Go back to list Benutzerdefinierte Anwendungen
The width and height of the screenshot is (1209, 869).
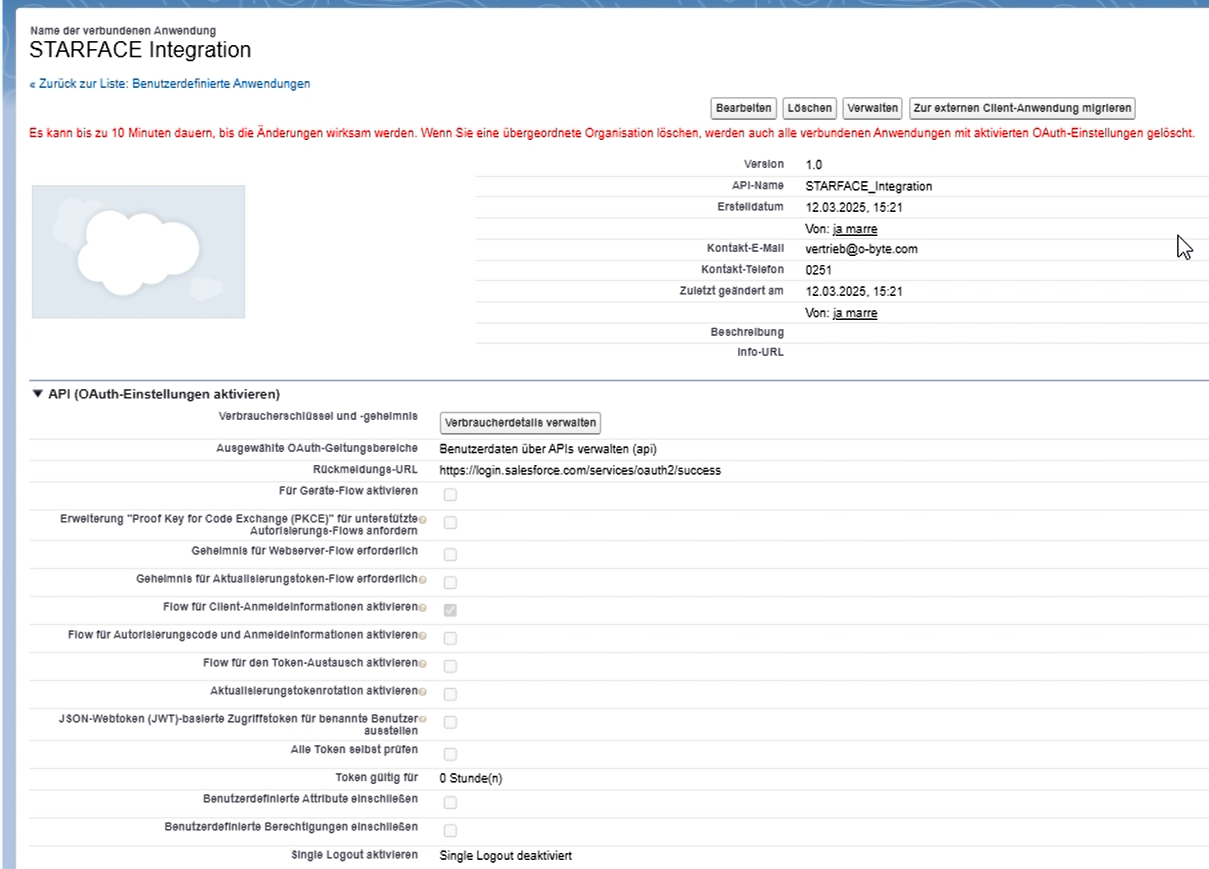(x=170, y=84)
